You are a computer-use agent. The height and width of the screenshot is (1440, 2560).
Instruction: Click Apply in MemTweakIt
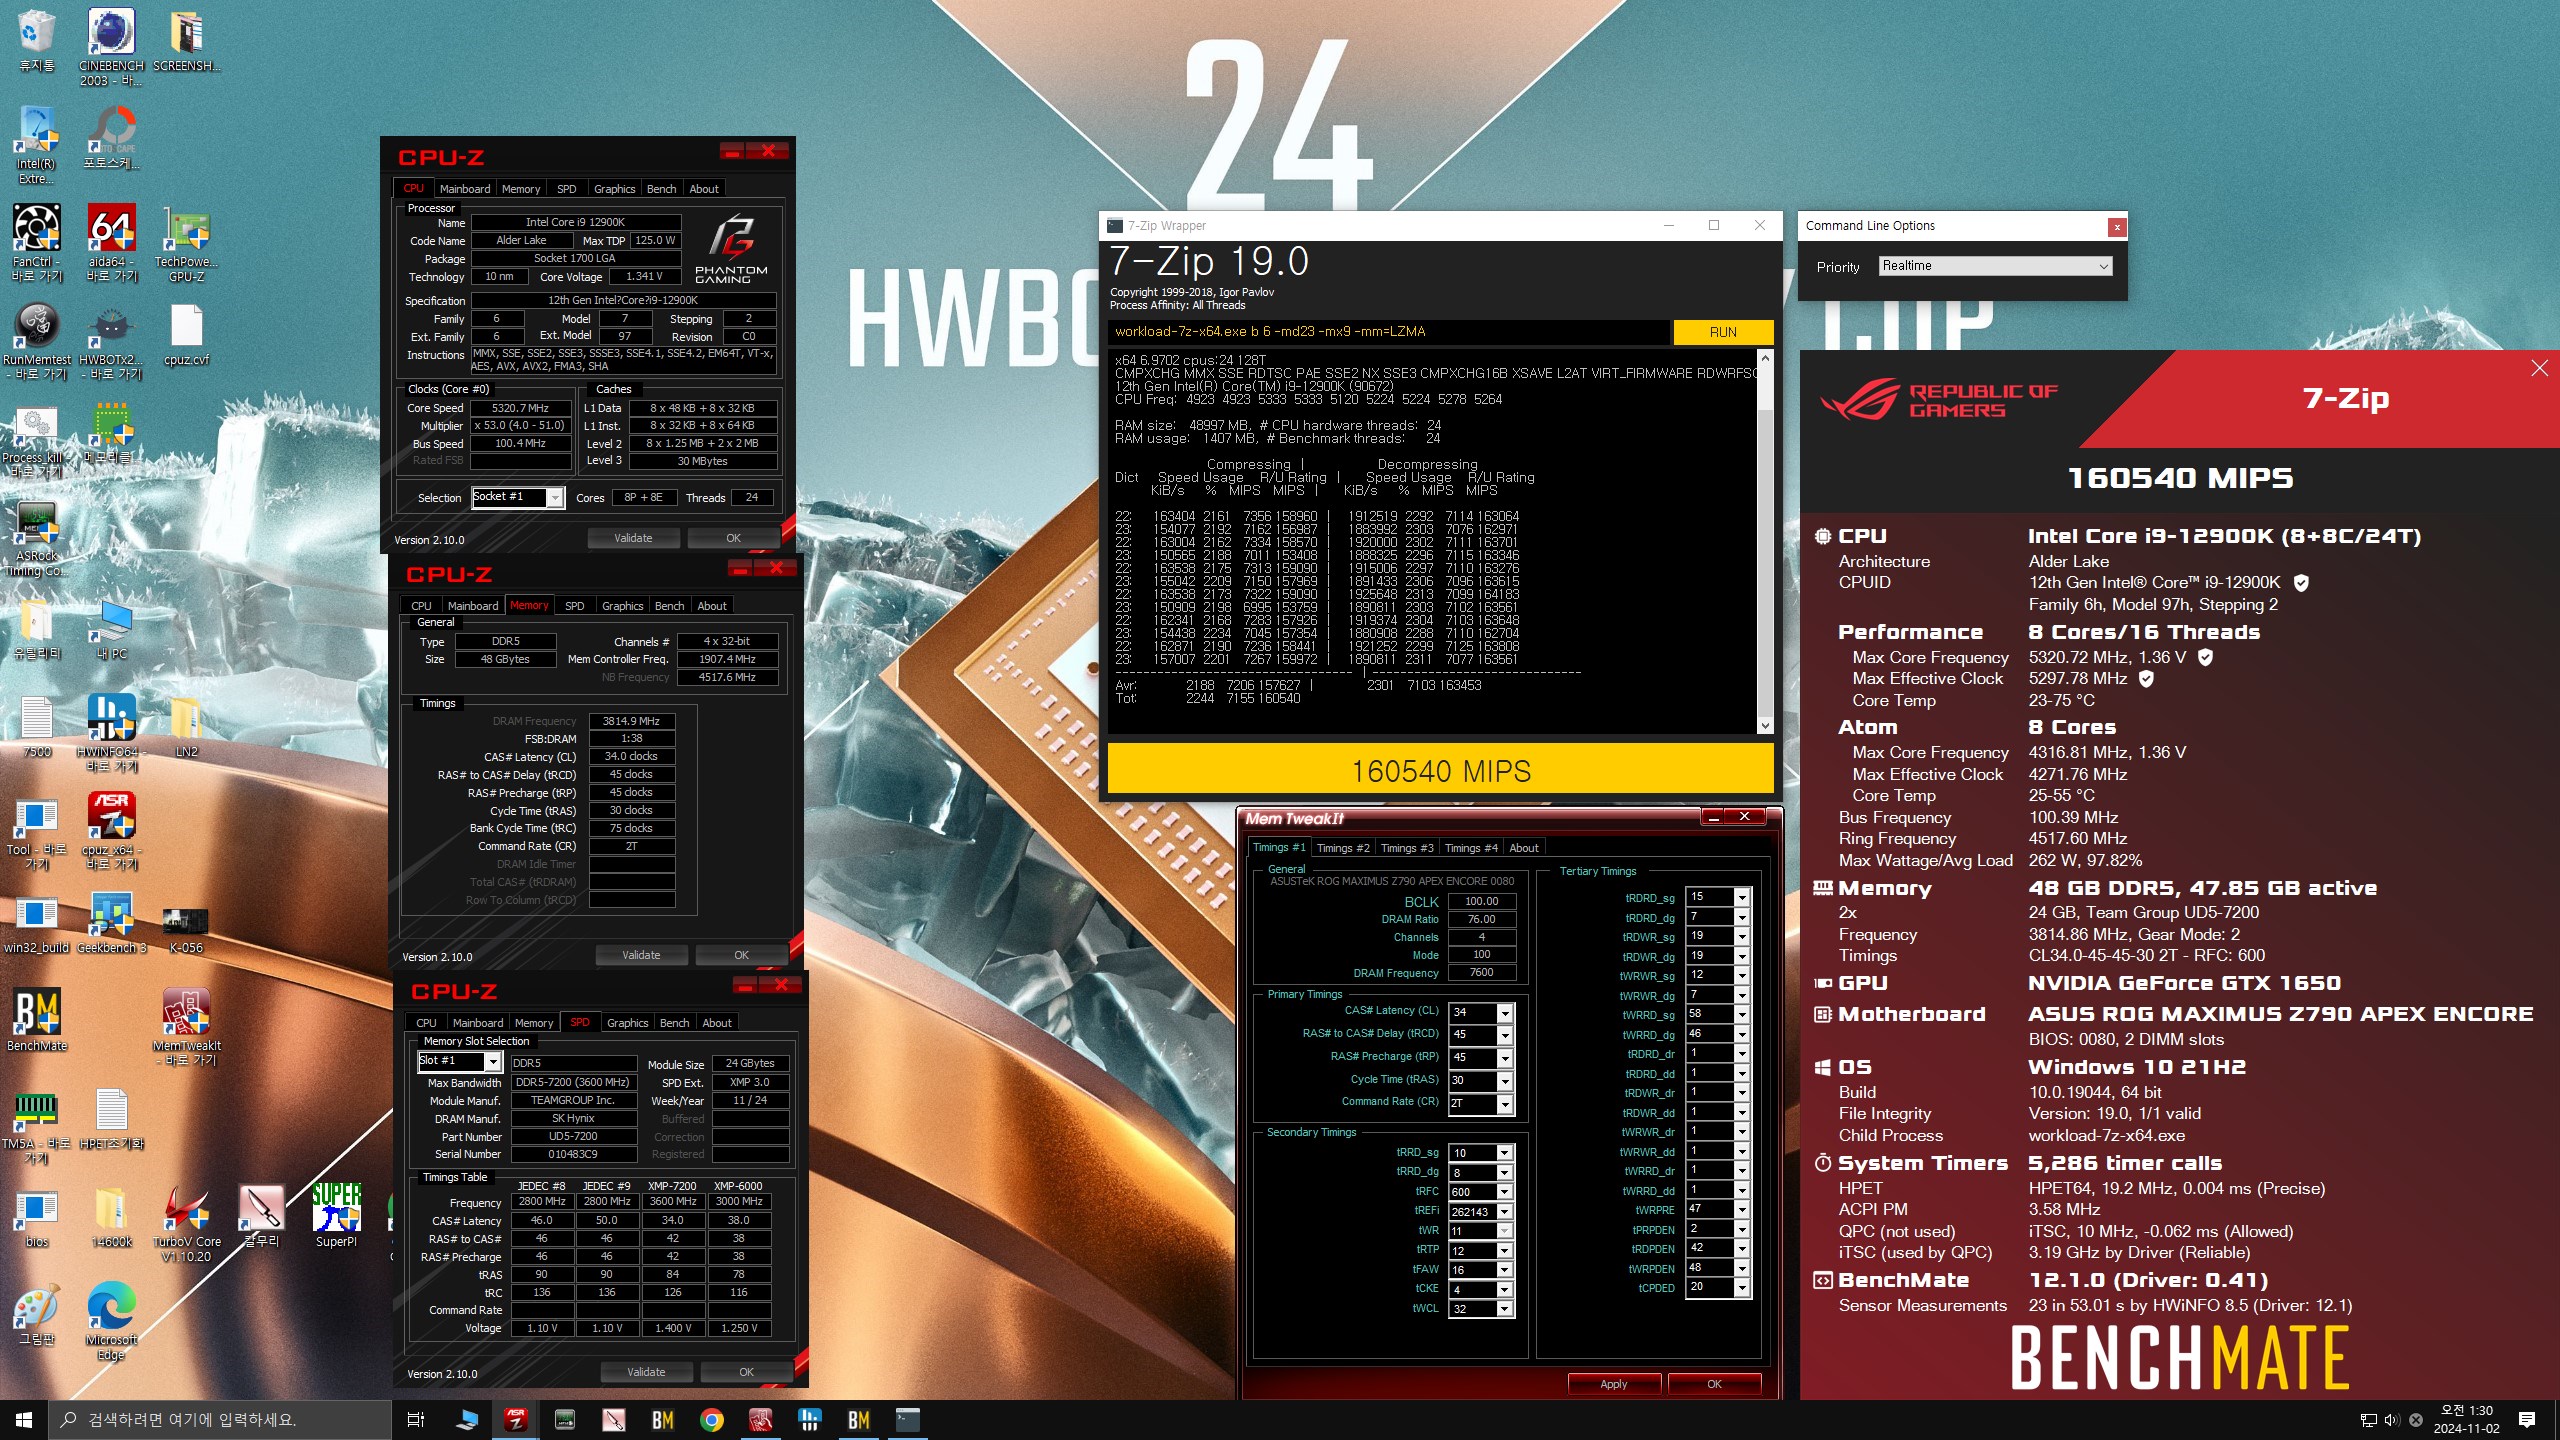(1614, 1384)
